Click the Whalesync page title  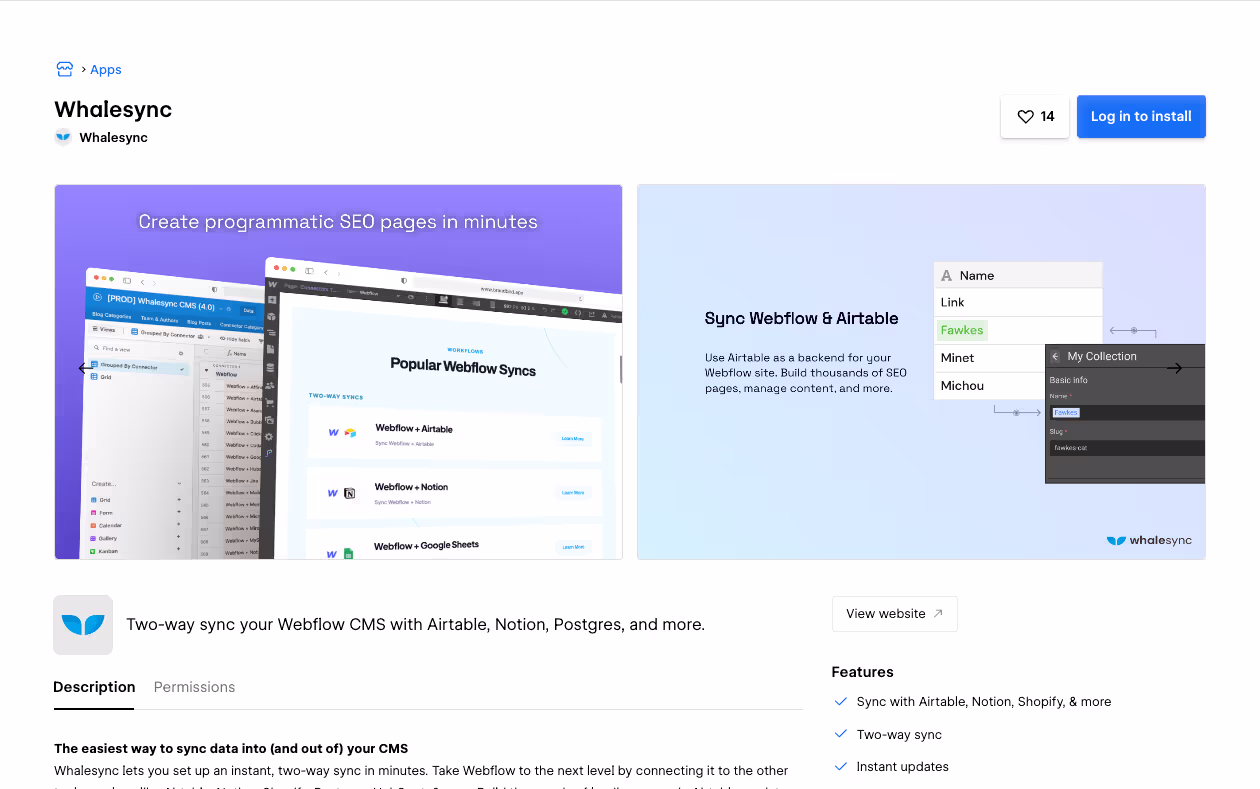[x=113, y=109]
